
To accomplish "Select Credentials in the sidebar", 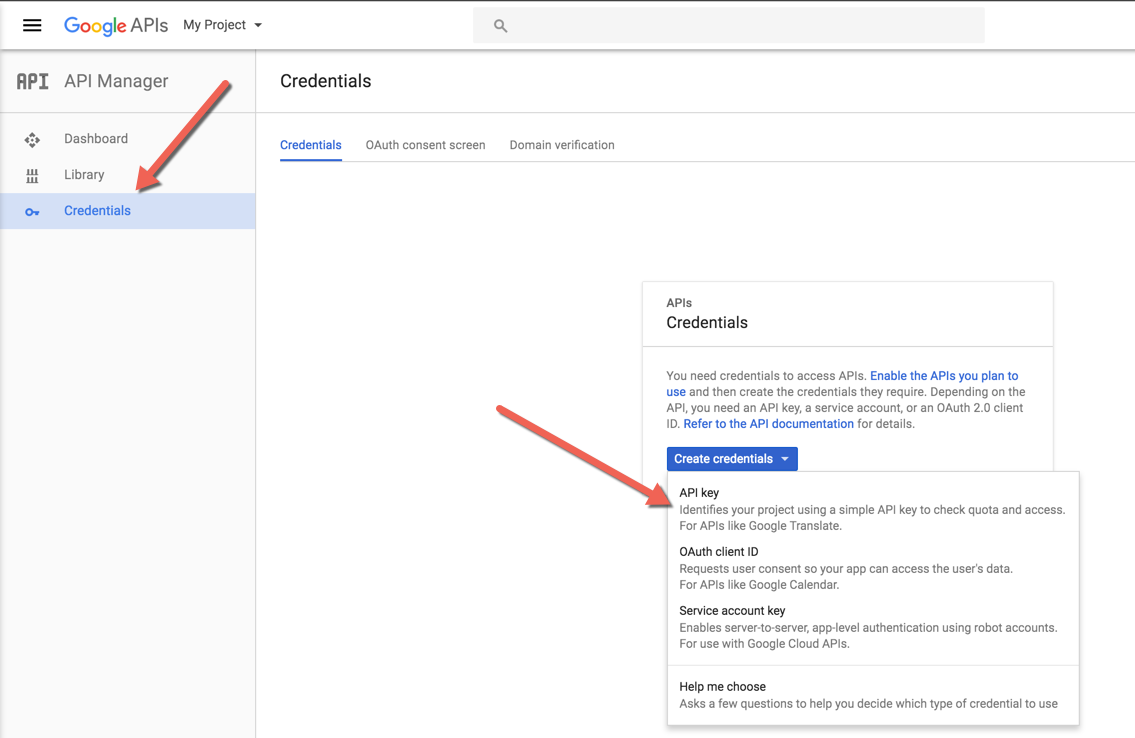I will 127,211.
